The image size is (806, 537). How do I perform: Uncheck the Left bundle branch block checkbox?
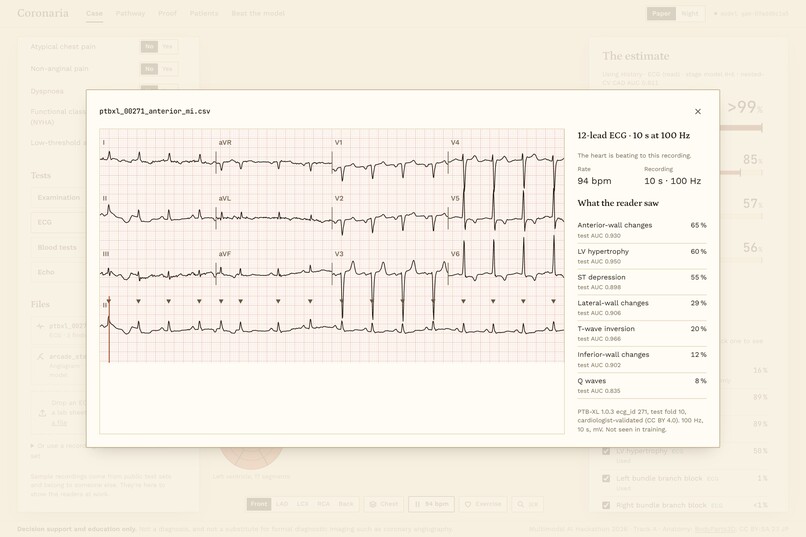[x=606, y=478]
